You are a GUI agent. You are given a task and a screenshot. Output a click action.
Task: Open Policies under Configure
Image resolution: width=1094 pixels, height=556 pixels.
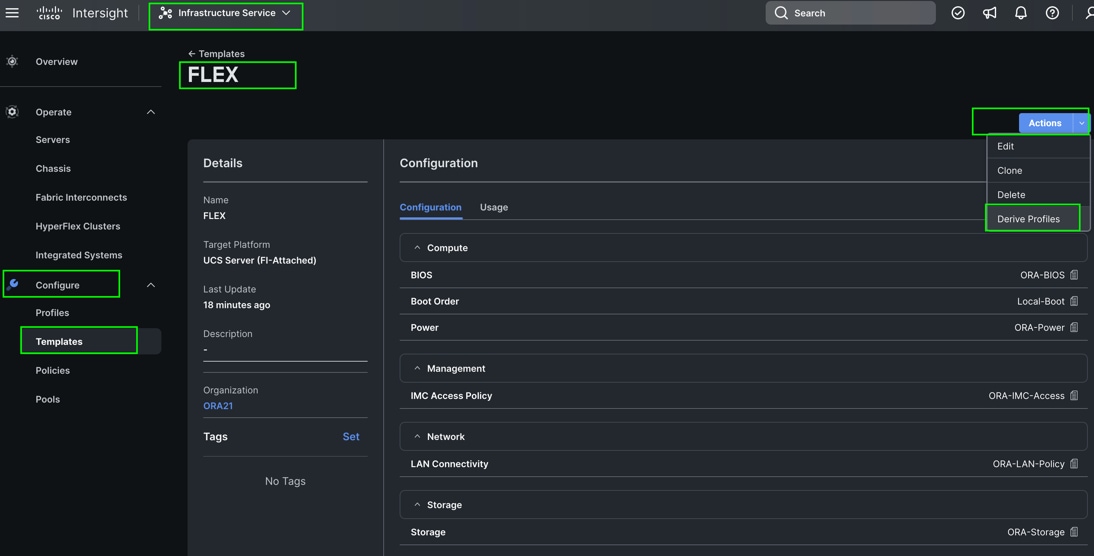(x=52, y=370)
